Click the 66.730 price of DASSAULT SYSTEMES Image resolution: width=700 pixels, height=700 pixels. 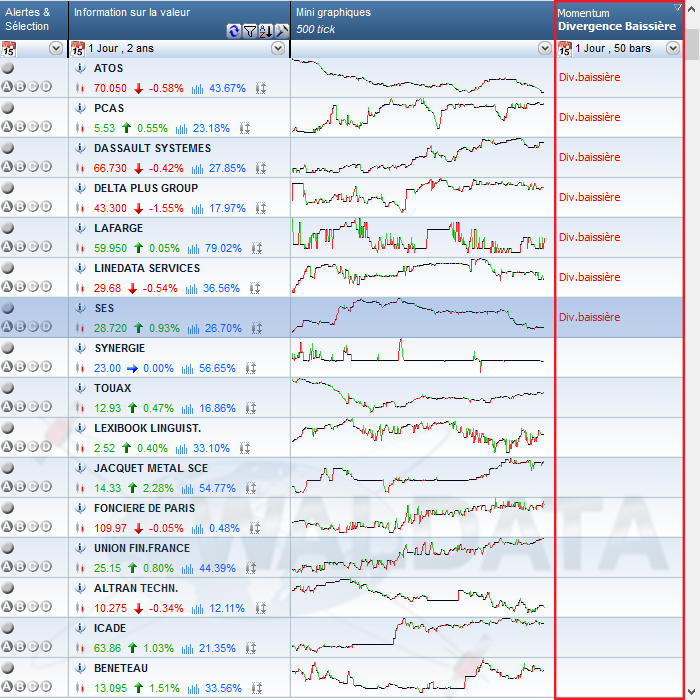click(110, 168)
